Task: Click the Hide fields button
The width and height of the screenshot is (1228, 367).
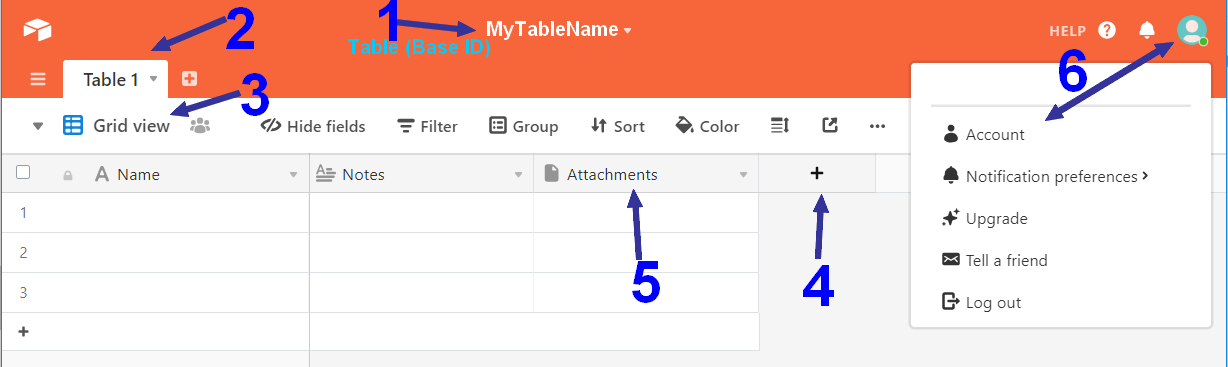Action: click(313, 126)
